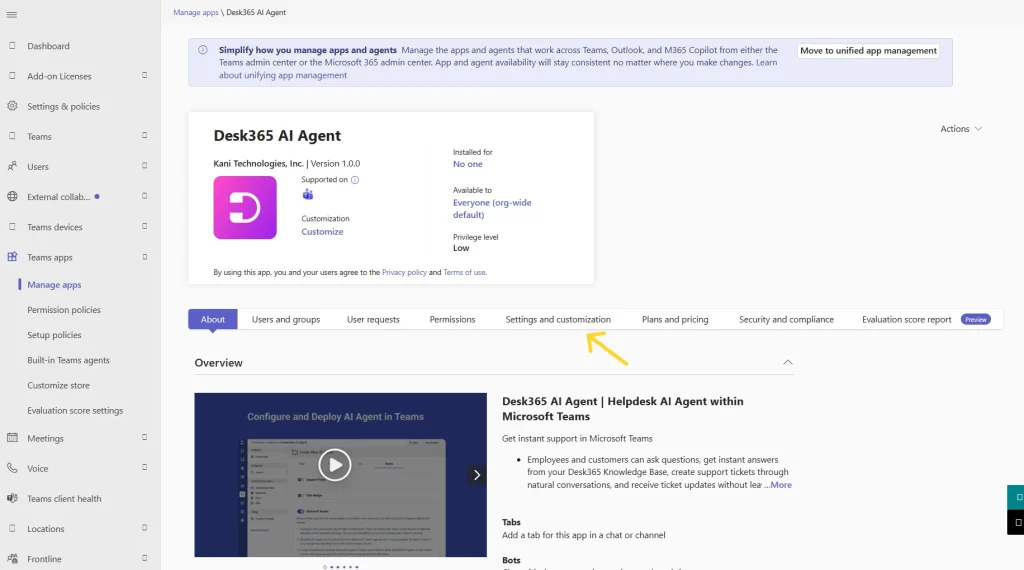This screenshot has width=1024, height=570.
Task: Switch to User requests tab
Action: pos(373,319)
